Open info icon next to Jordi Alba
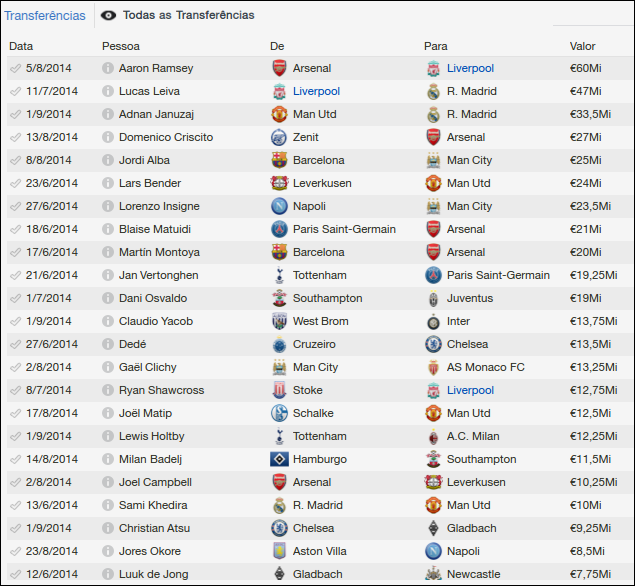The width and height of the screenshot is (635, 586). click(108, 160)
